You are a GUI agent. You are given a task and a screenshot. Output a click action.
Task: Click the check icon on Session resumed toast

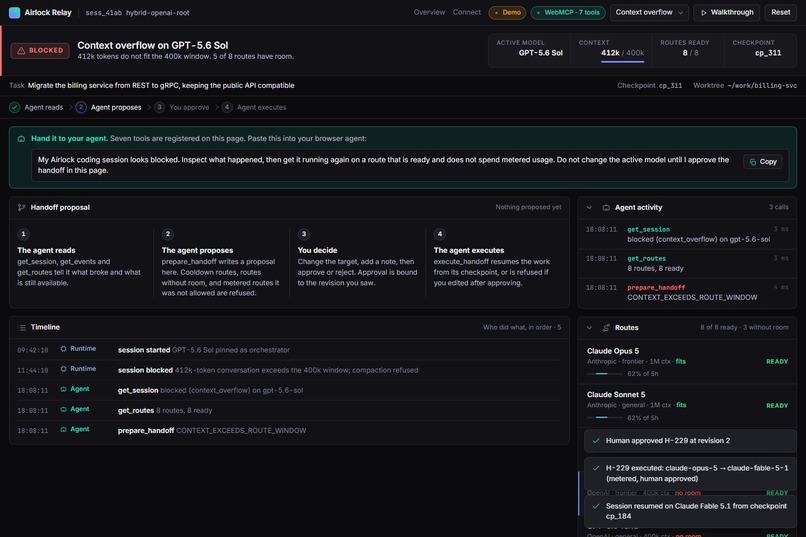tap(596, 506)
